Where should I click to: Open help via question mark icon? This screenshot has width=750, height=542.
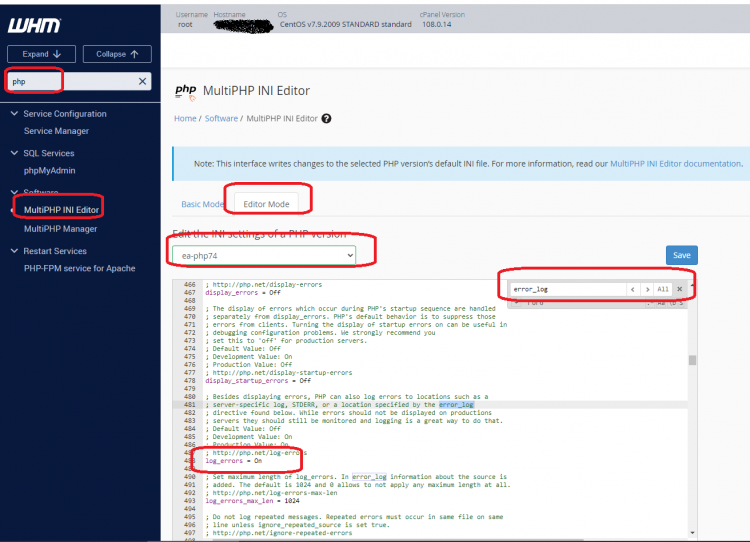point(326,118)
